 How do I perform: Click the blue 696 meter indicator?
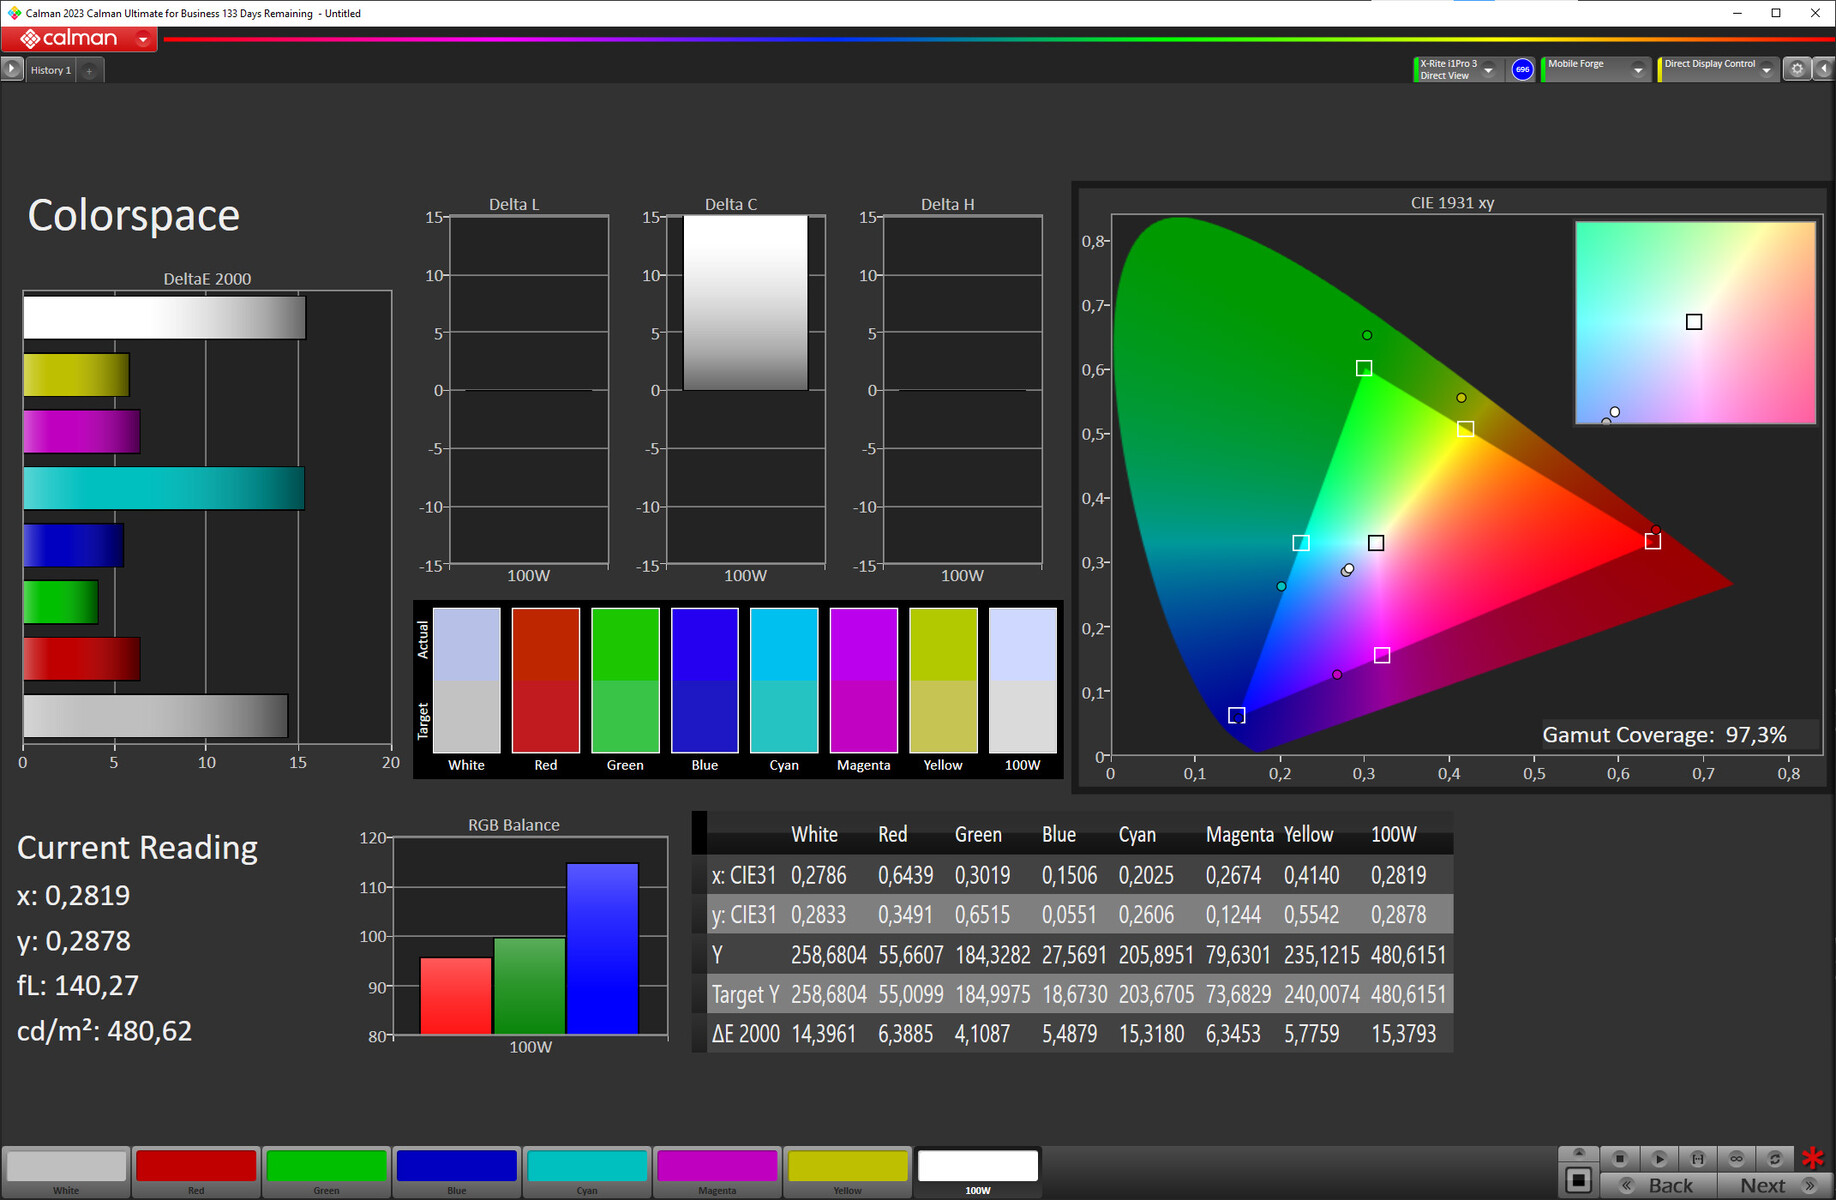(x=1522, y=69)
